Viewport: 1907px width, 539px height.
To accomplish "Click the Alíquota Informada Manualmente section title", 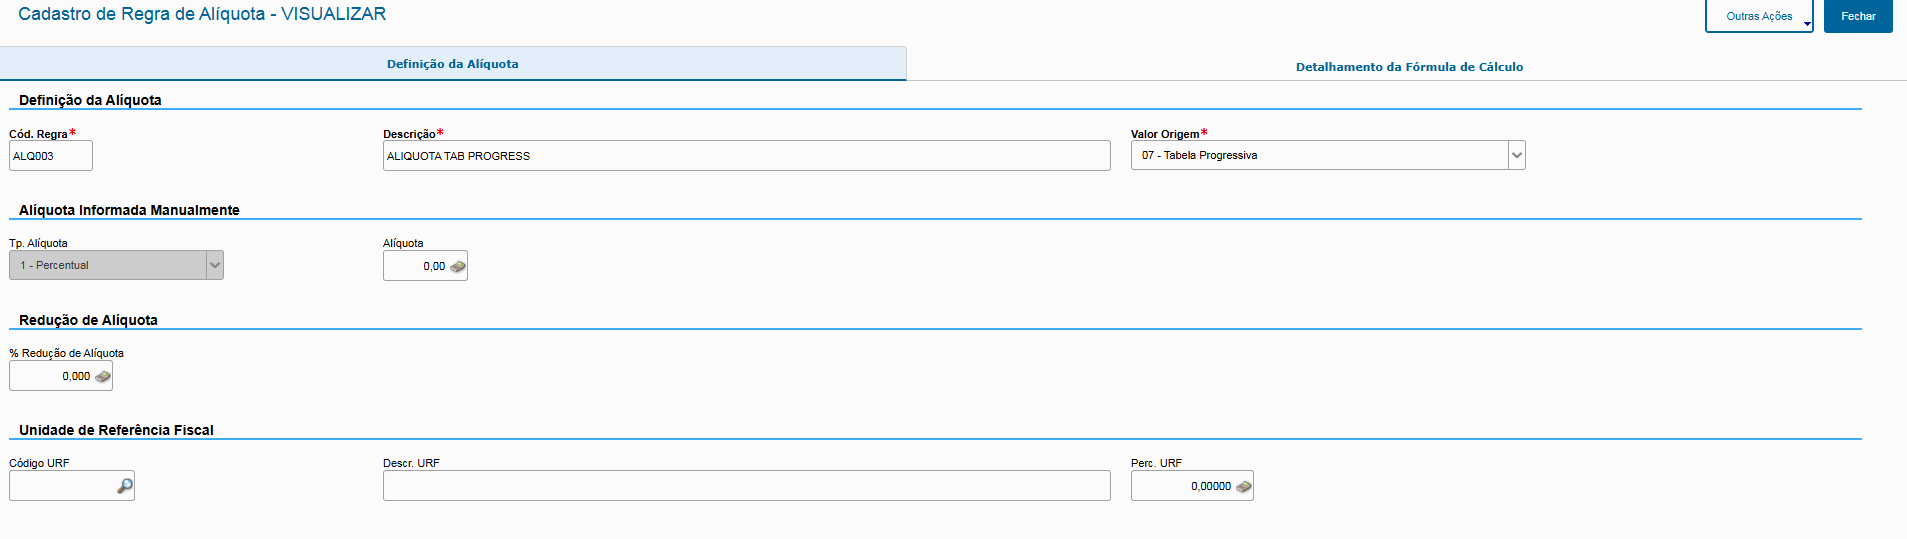I will pyautogui.click(x=129, y=210).
